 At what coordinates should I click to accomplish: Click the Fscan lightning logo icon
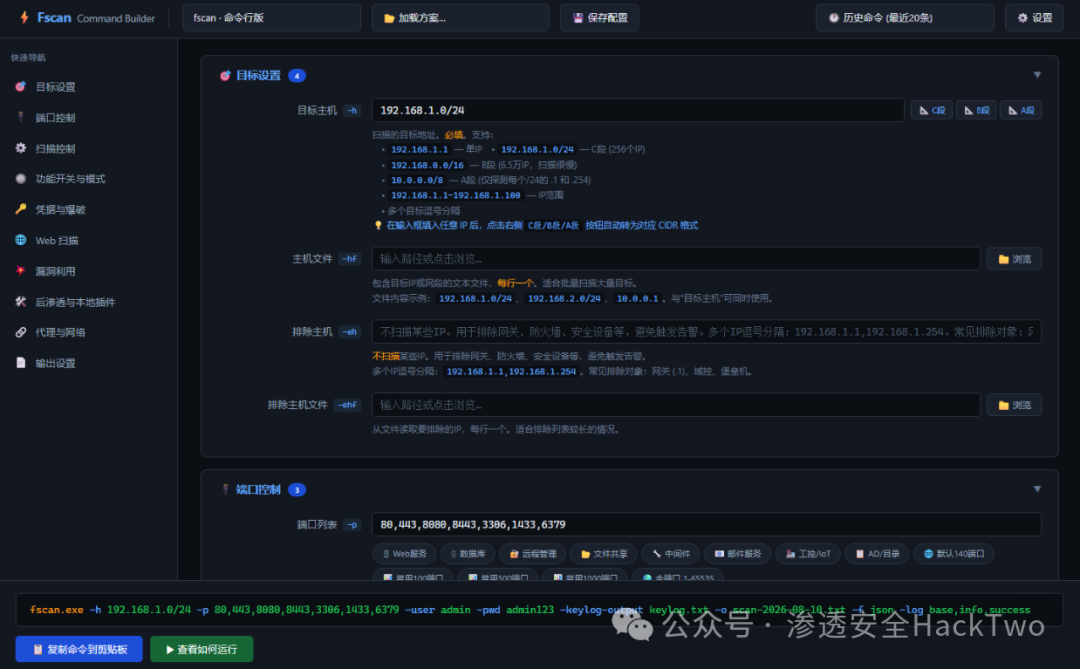[x=24, y=17]
